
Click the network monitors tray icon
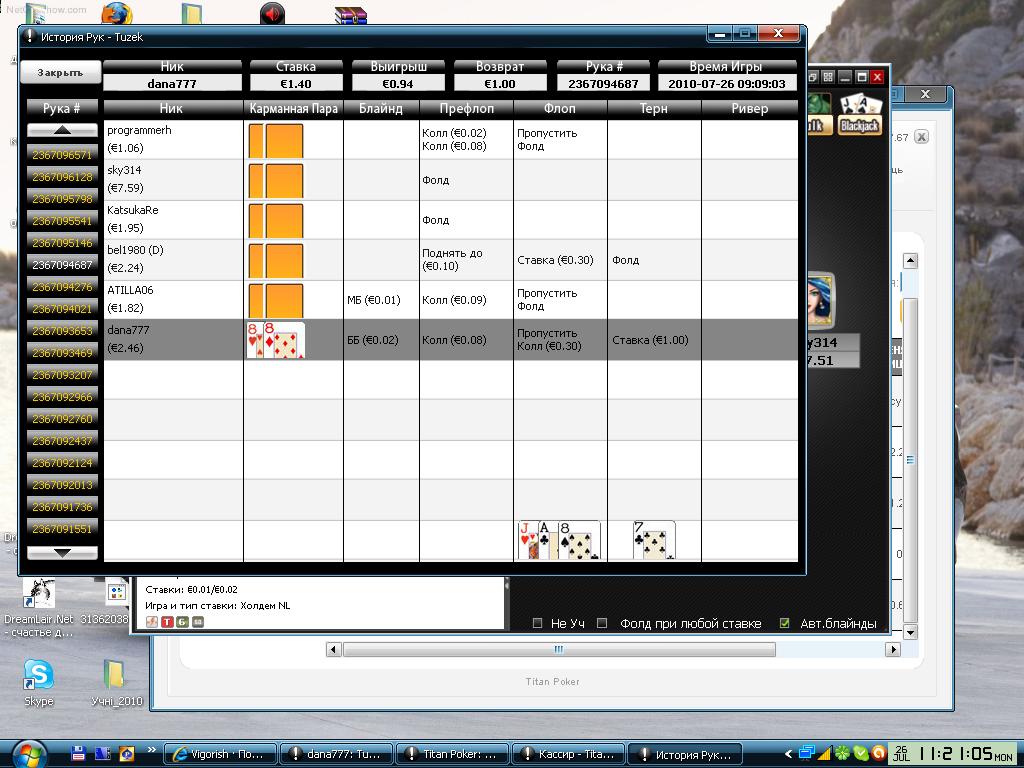click(807, 753)
